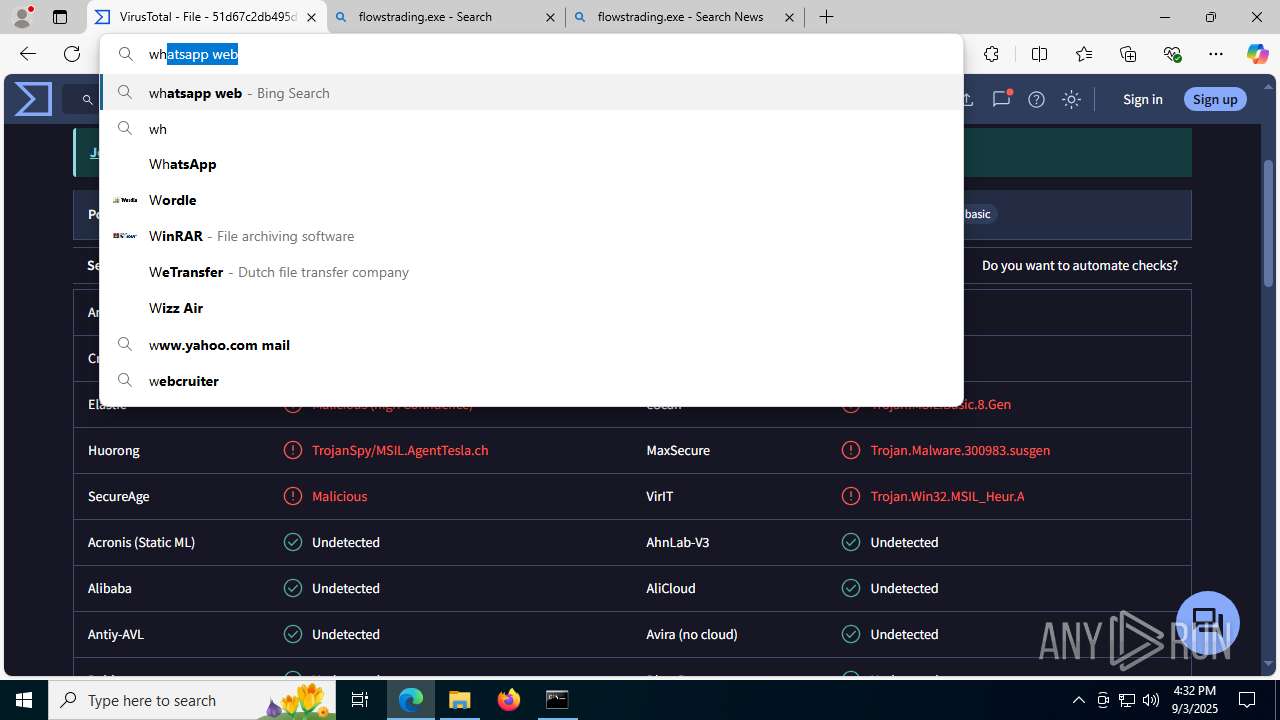Switch to the flowstrading.exe - Search tab
Screen dimensions: 1280x720
click(445, 17)
